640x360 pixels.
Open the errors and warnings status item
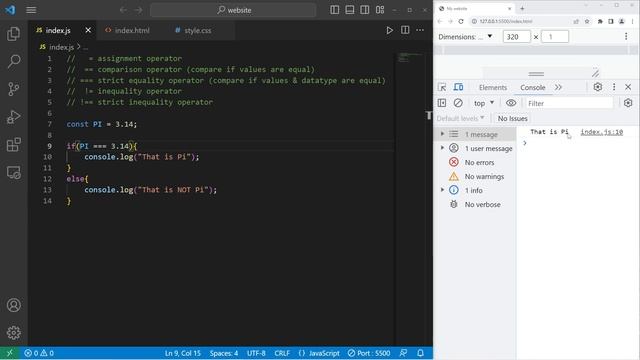pyautogui.click(x=39, y=353)
